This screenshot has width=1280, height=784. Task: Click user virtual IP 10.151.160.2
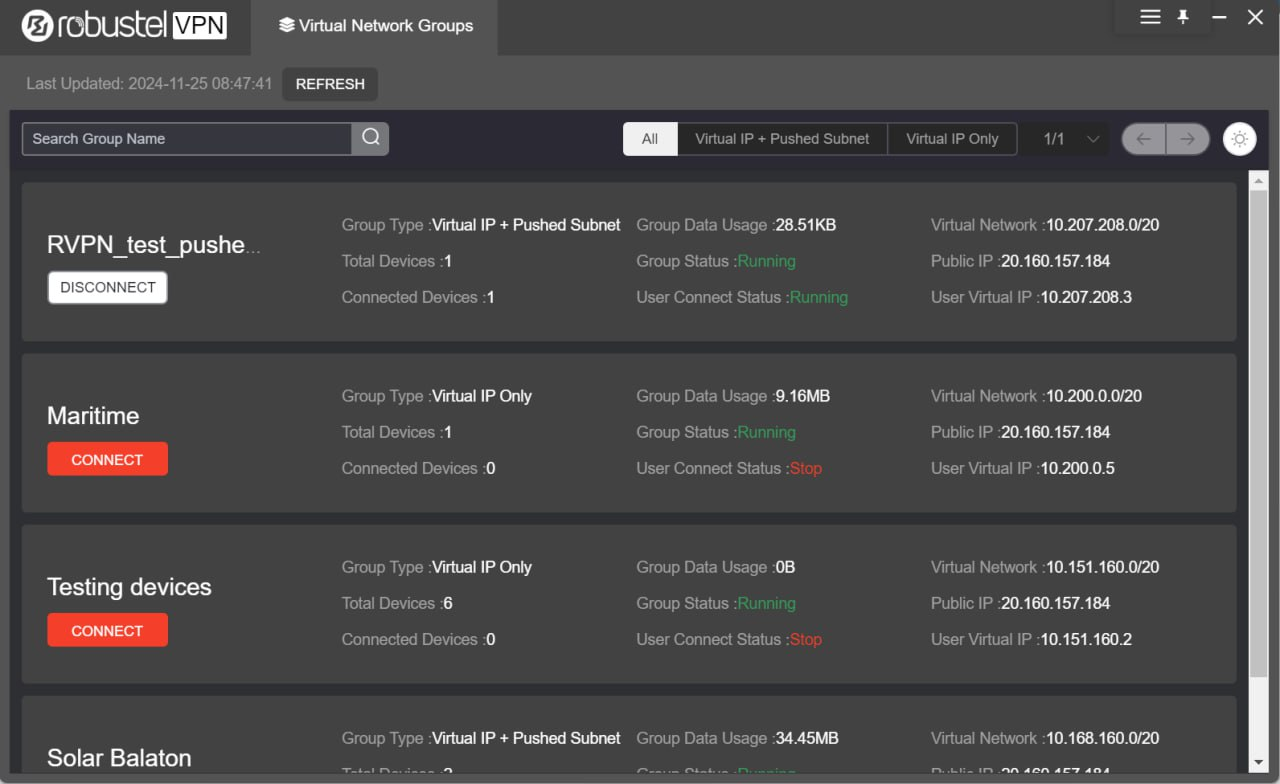1086,639
